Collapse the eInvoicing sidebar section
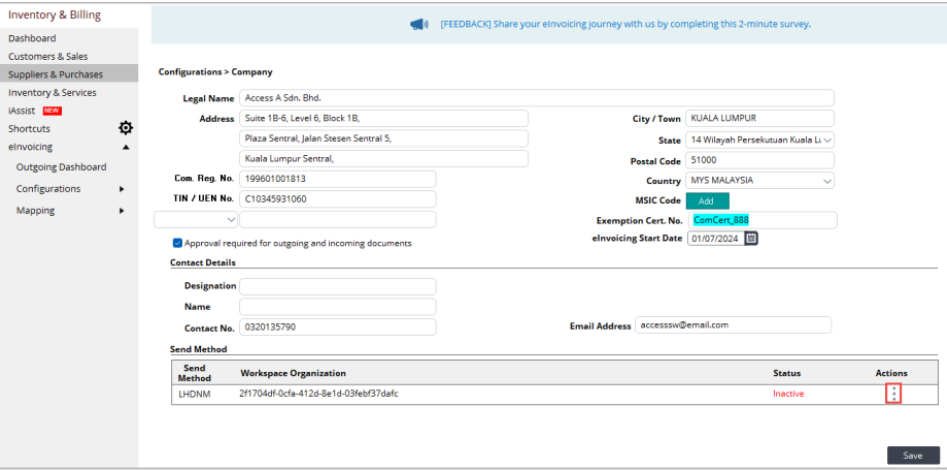The width and height of the screenshot is (947, 471). tap(126, 147)
